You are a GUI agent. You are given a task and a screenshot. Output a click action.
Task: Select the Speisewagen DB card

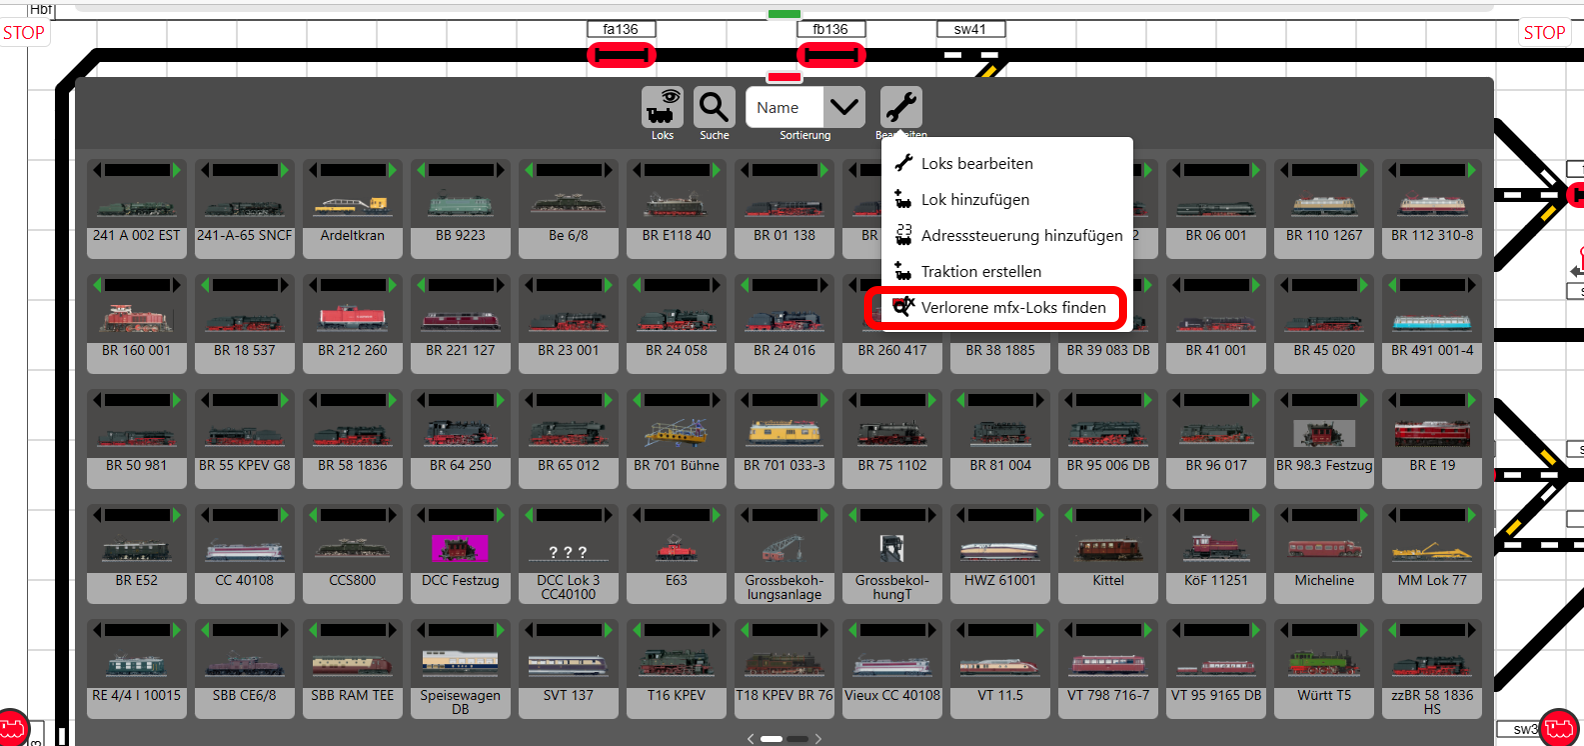(x=461, y=669)
